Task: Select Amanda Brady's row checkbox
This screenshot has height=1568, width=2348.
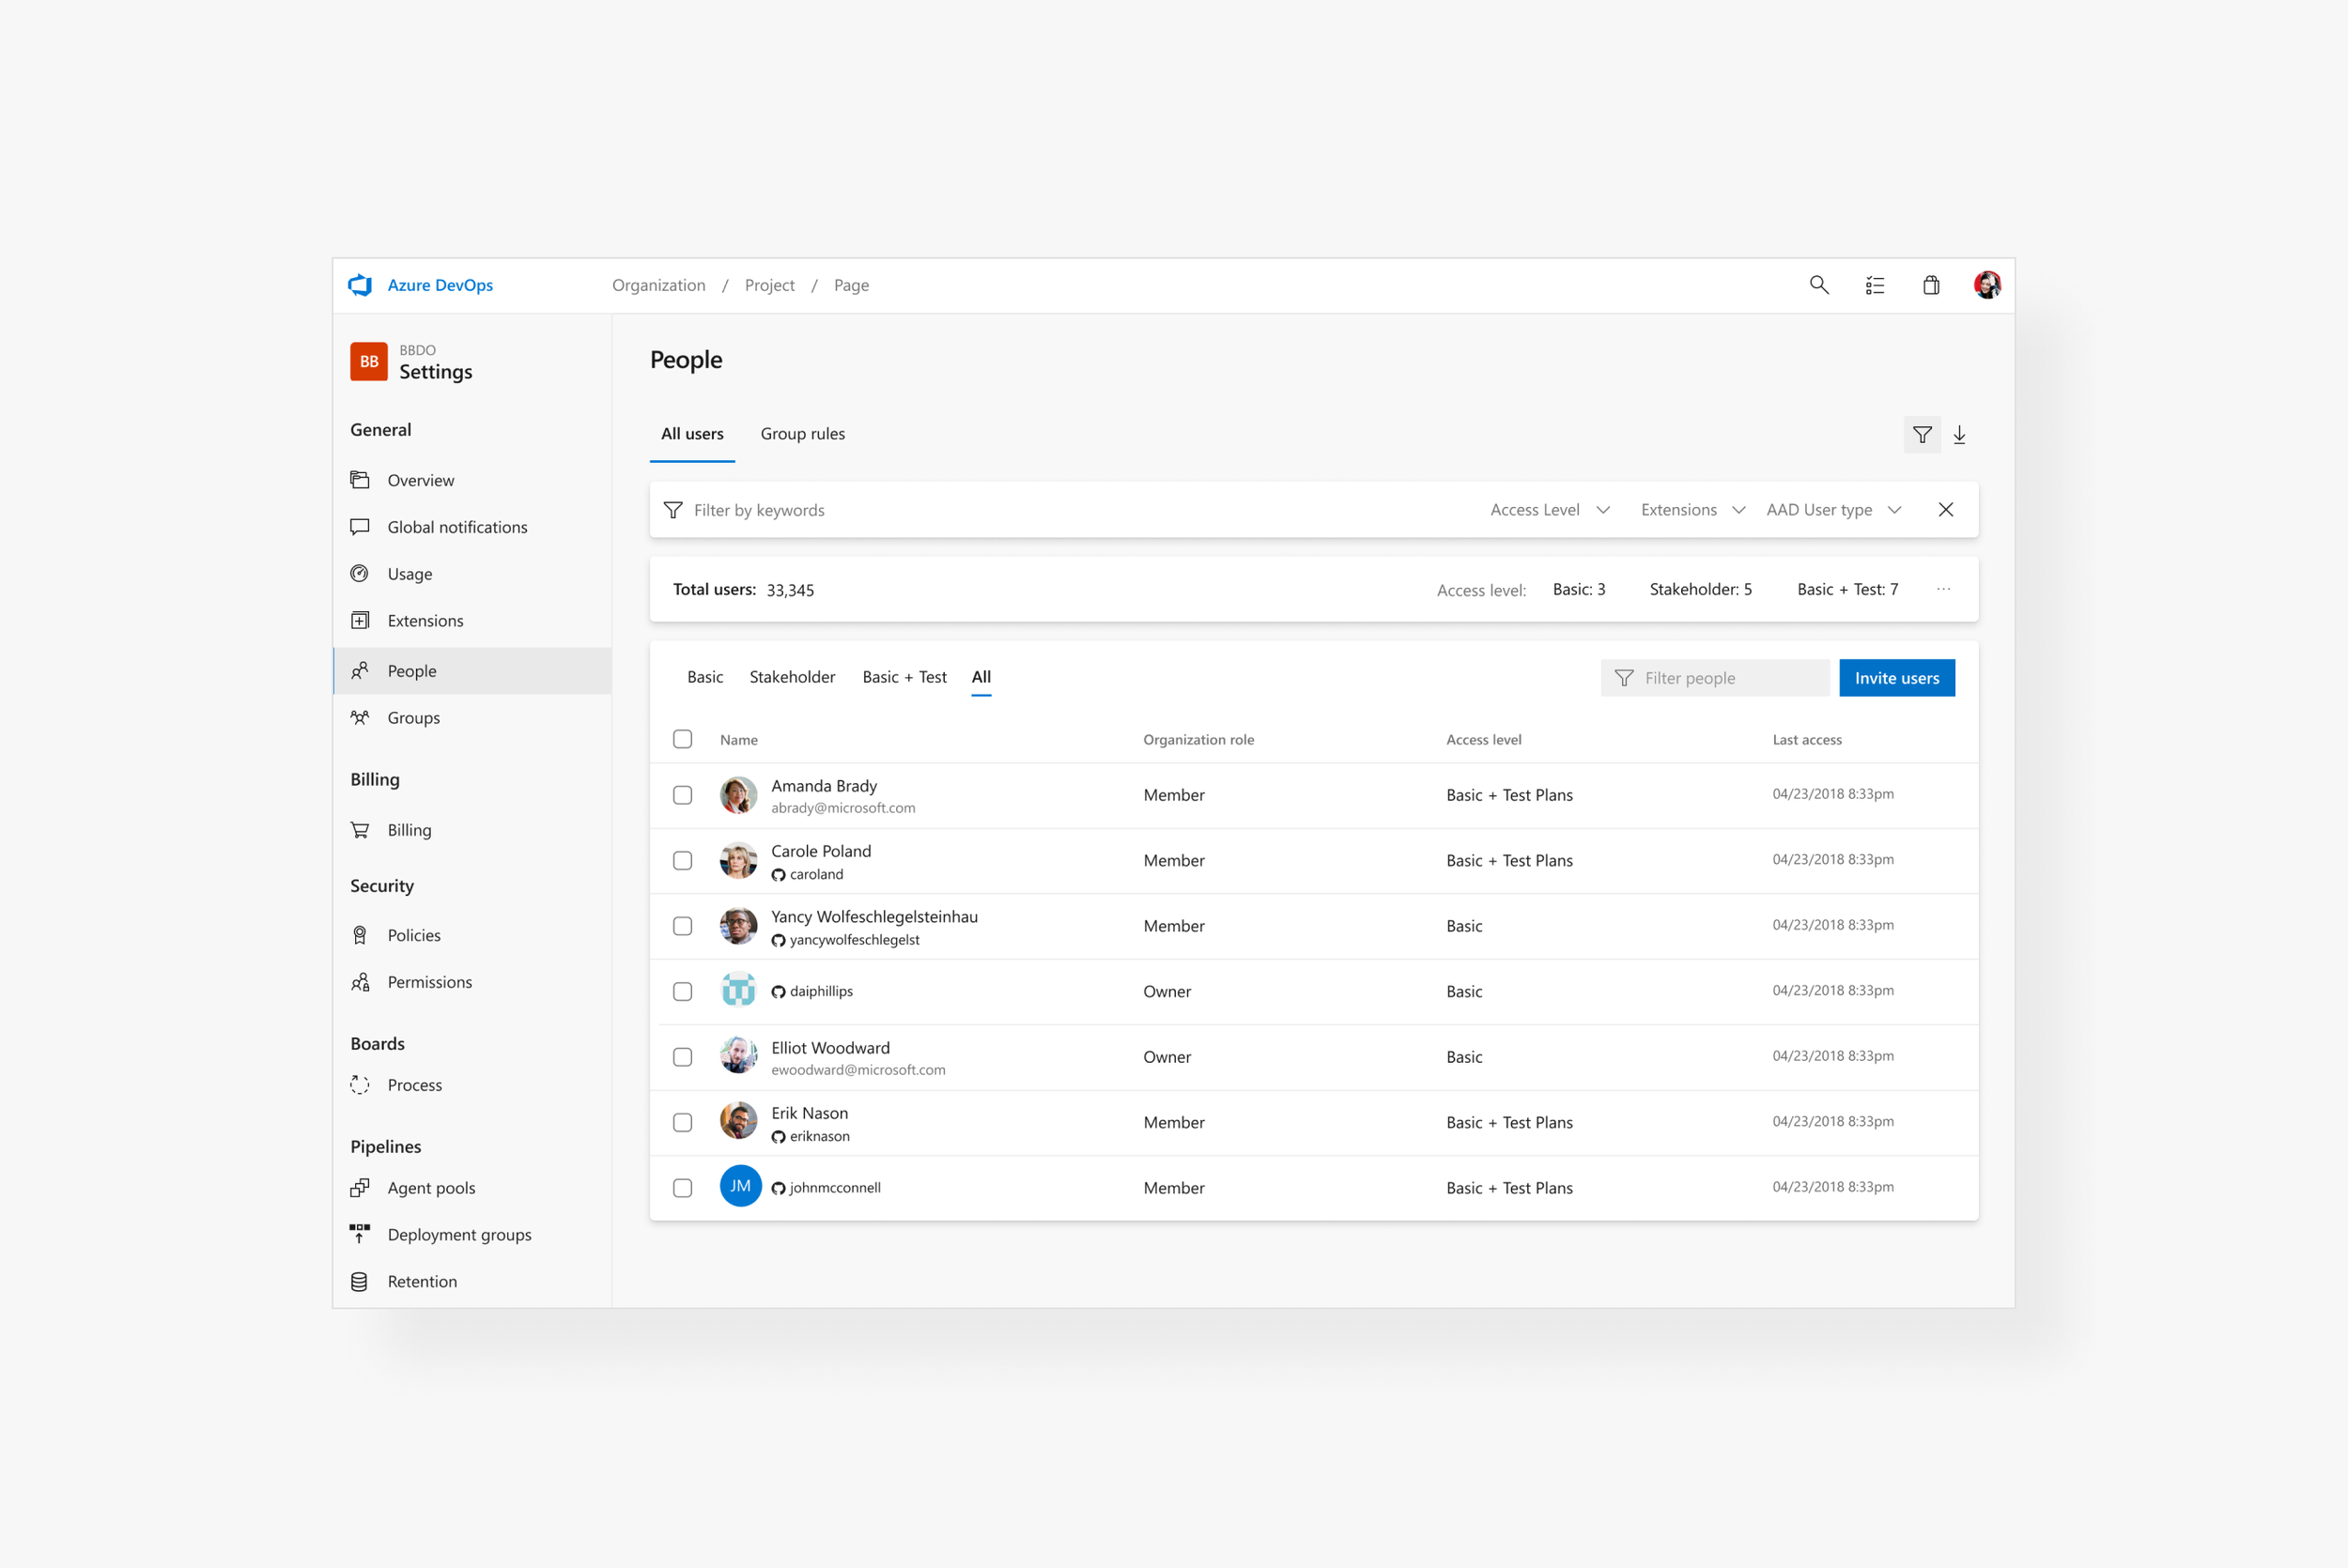Action: point(683,795)
